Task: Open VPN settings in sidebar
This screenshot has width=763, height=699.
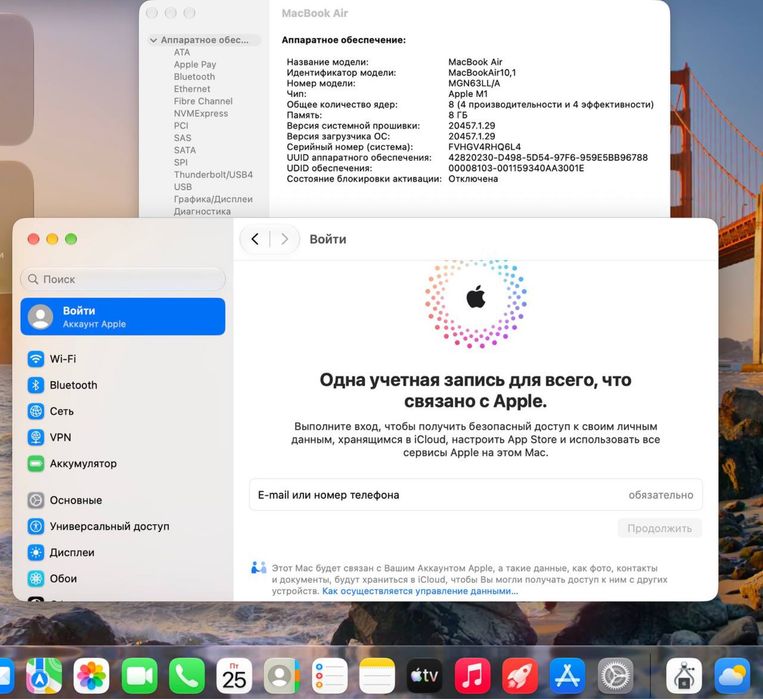Action: [123, 437]
